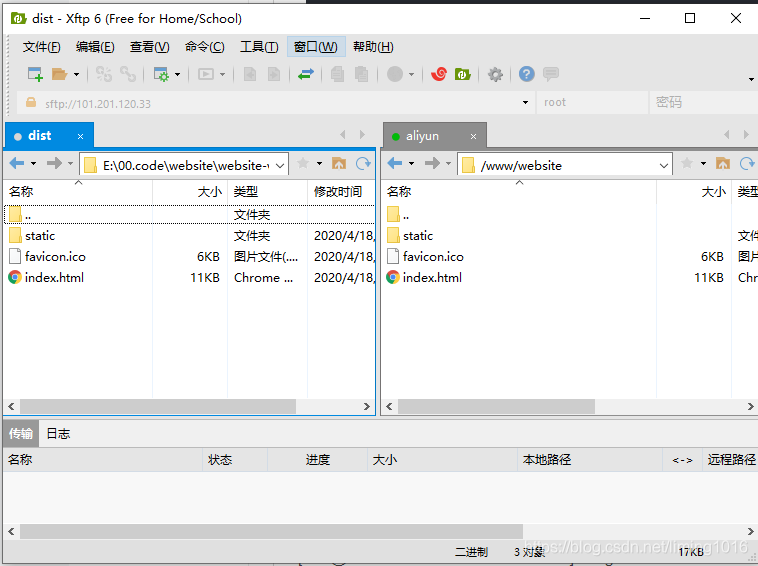Open 编辑(E) menu

pyautogui.click(x=95, y=47)
